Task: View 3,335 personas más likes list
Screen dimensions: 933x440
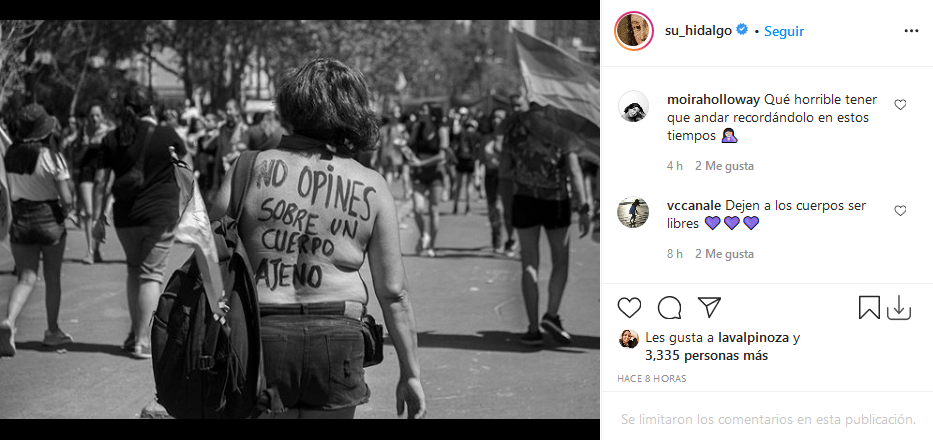Action: 706,356
